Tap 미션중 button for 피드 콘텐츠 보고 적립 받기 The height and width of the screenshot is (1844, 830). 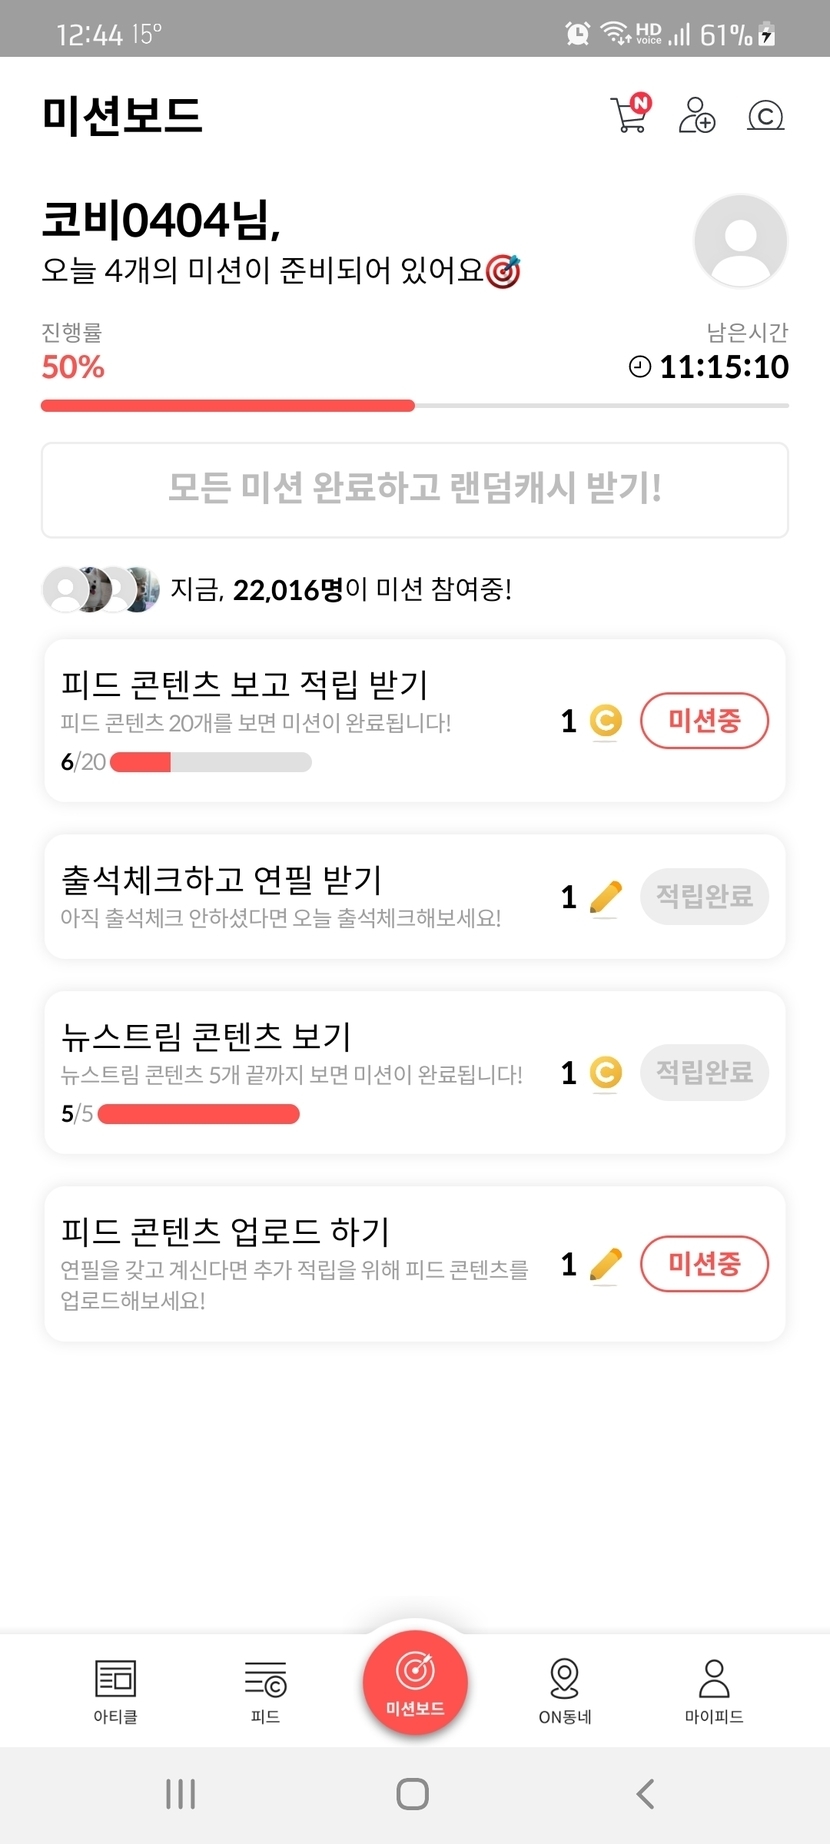(x=704, y=720)
